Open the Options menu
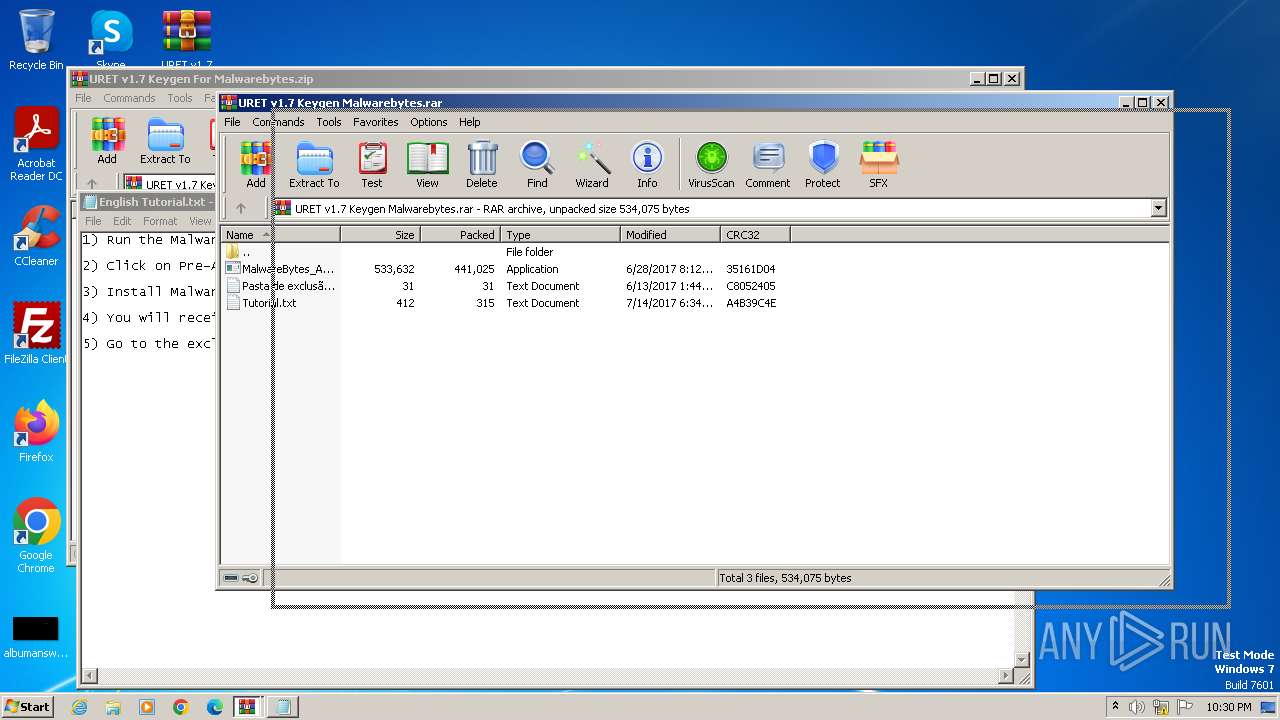 click(x=429, y=122)
